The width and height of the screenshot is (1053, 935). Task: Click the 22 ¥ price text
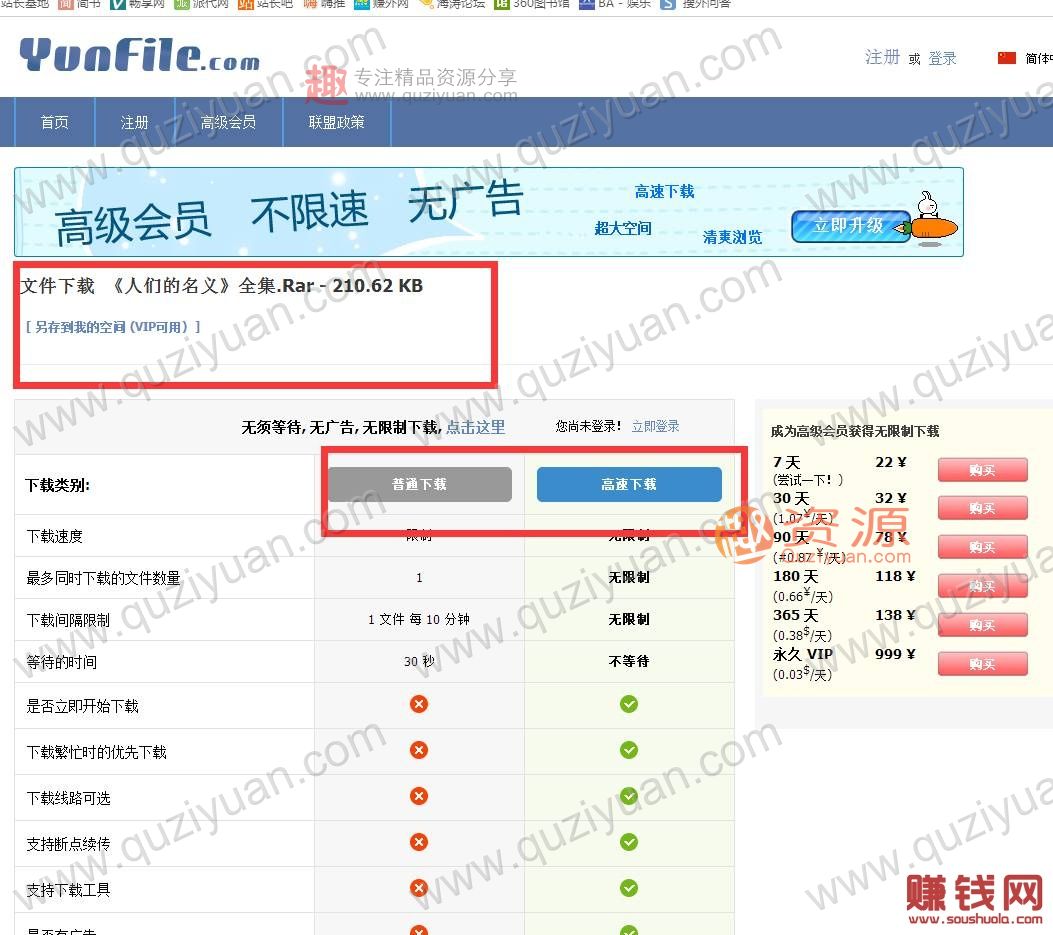tap(891, 462)
